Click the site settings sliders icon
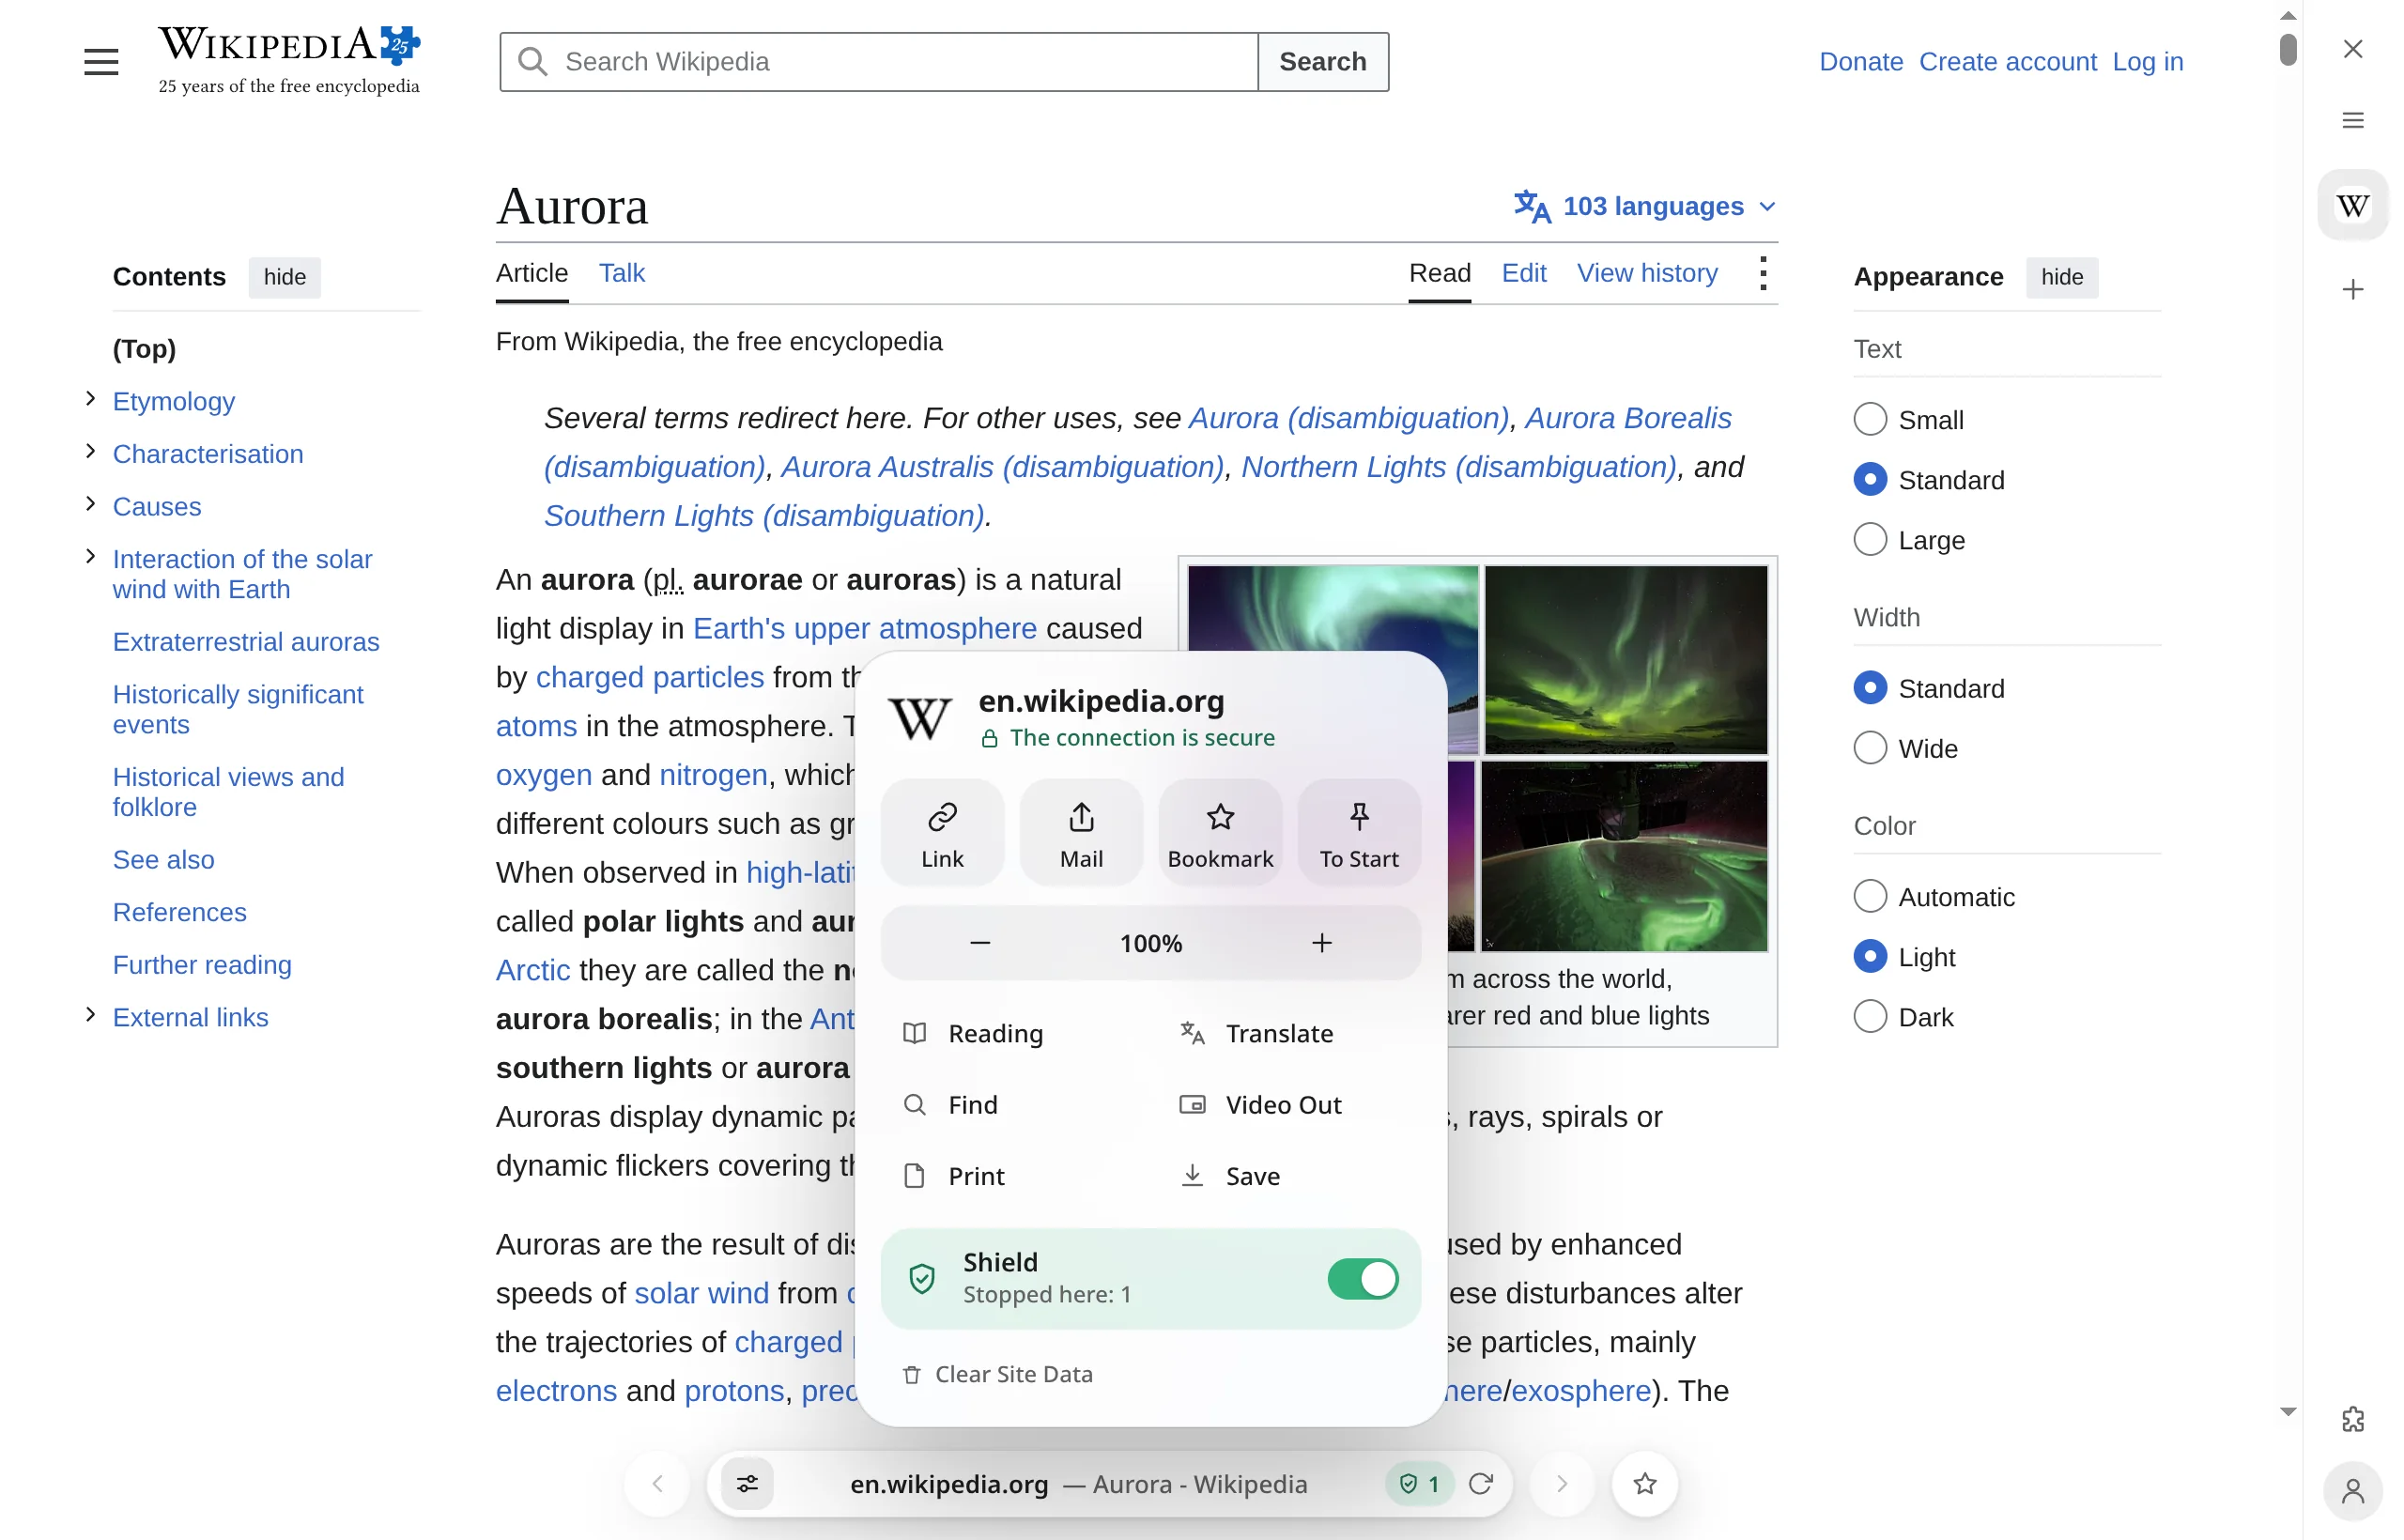Screen dimensions: 2404x1540 (x=747, y=1483)
